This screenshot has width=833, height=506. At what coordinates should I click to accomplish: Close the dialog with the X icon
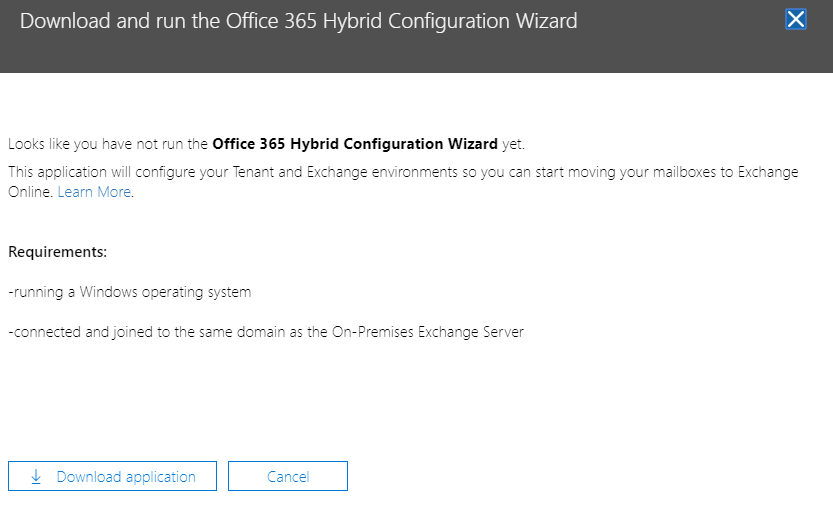point(796,20)
